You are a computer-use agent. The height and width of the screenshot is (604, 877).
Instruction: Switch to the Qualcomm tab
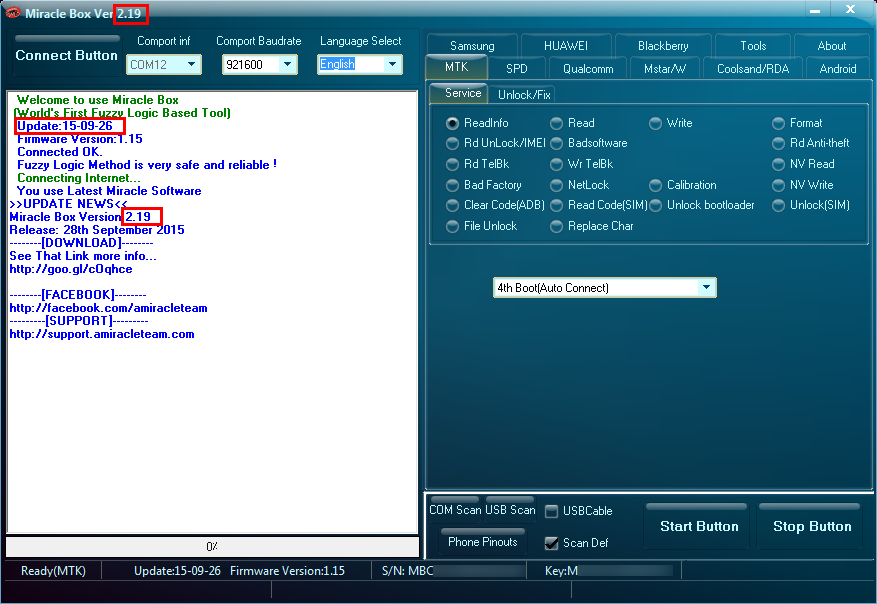pyautogui.click(x=588, y=69)
